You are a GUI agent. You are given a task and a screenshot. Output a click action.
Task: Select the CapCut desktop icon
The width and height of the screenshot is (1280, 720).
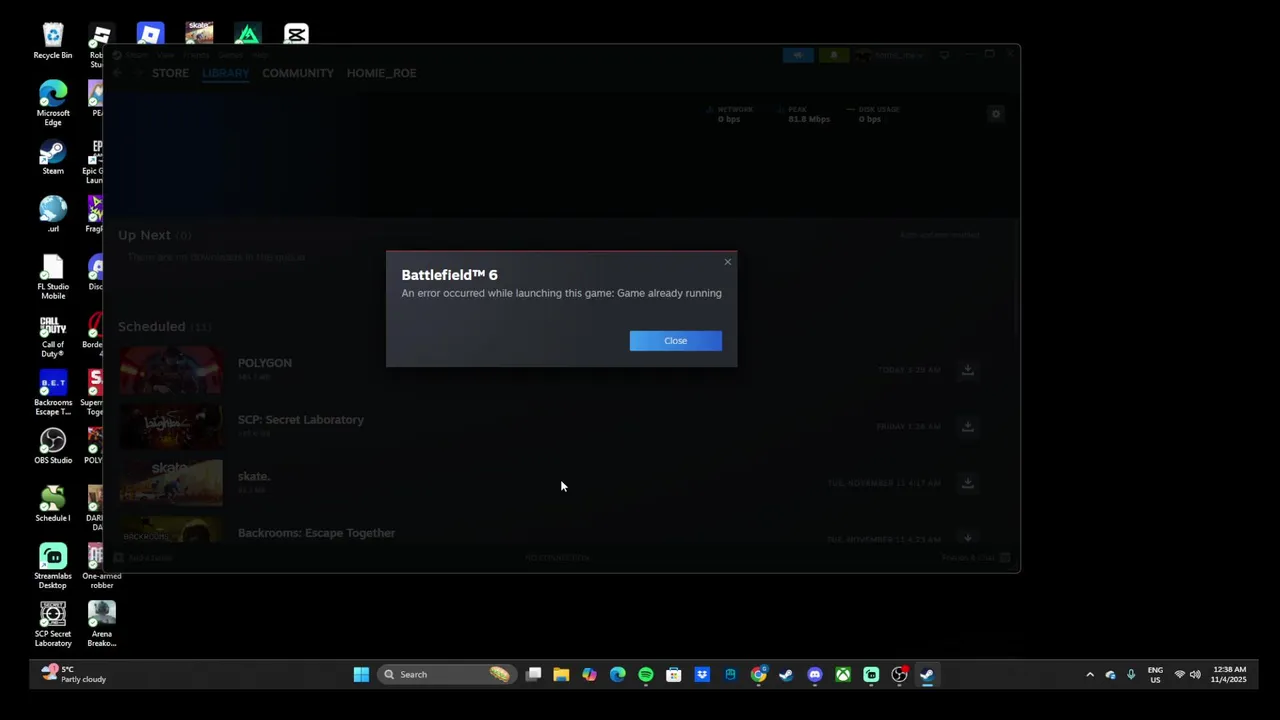[x=296, y=35]
